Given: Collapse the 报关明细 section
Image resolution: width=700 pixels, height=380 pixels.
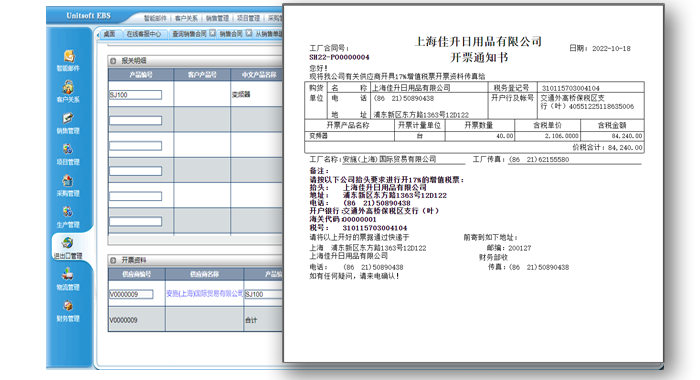Looking at the screenshot, I should [x=113, y=61].
